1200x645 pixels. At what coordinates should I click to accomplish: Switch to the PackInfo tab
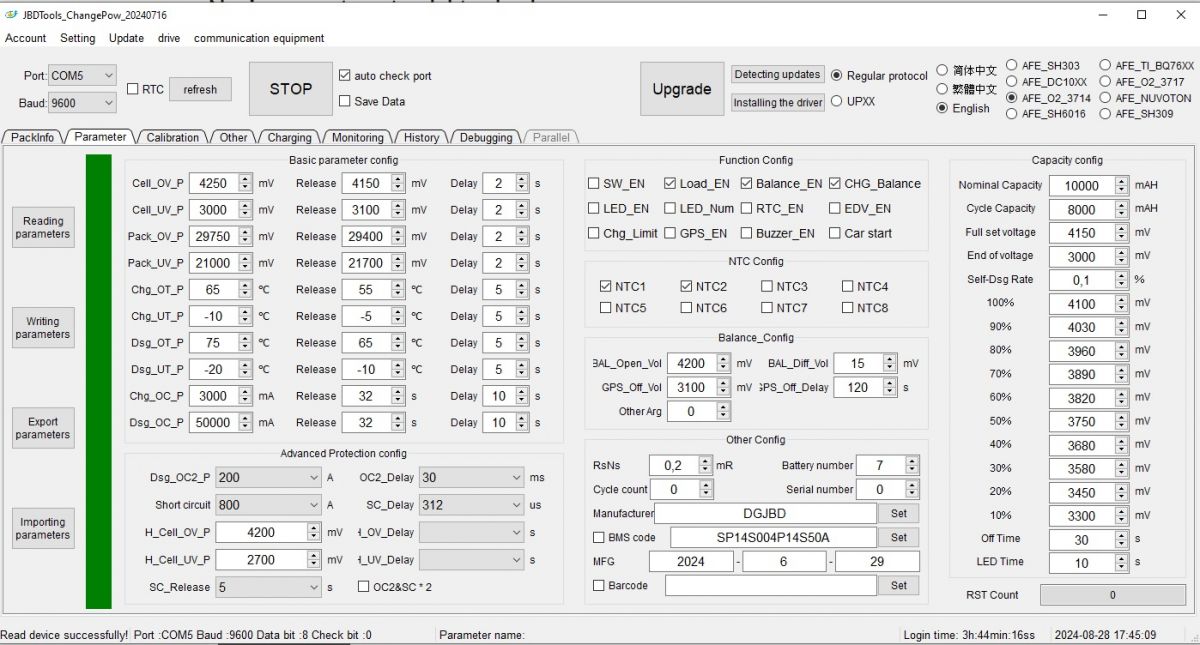[x=33, y=137]
